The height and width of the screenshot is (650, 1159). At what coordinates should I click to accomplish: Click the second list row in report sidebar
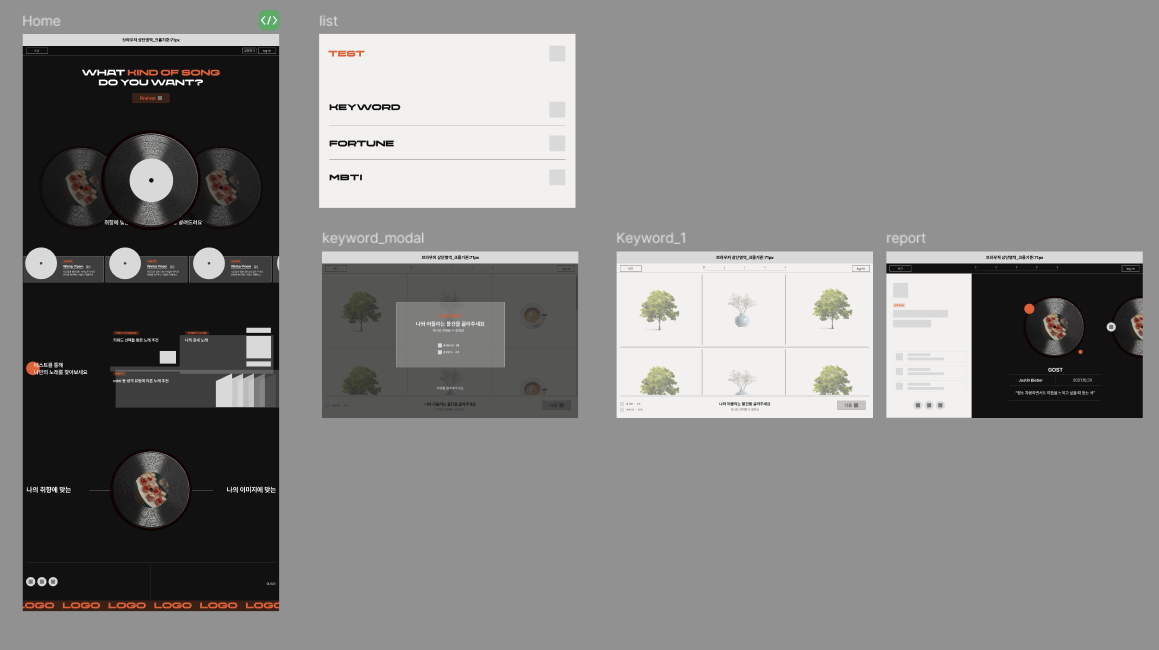[x=929, y=371]
